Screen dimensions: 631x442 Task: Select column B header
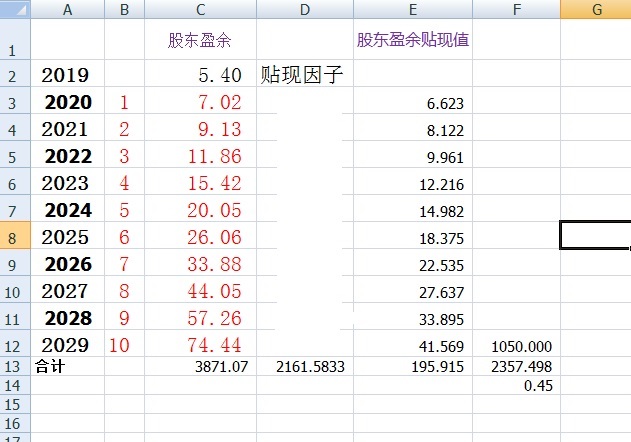click(124, 9)
